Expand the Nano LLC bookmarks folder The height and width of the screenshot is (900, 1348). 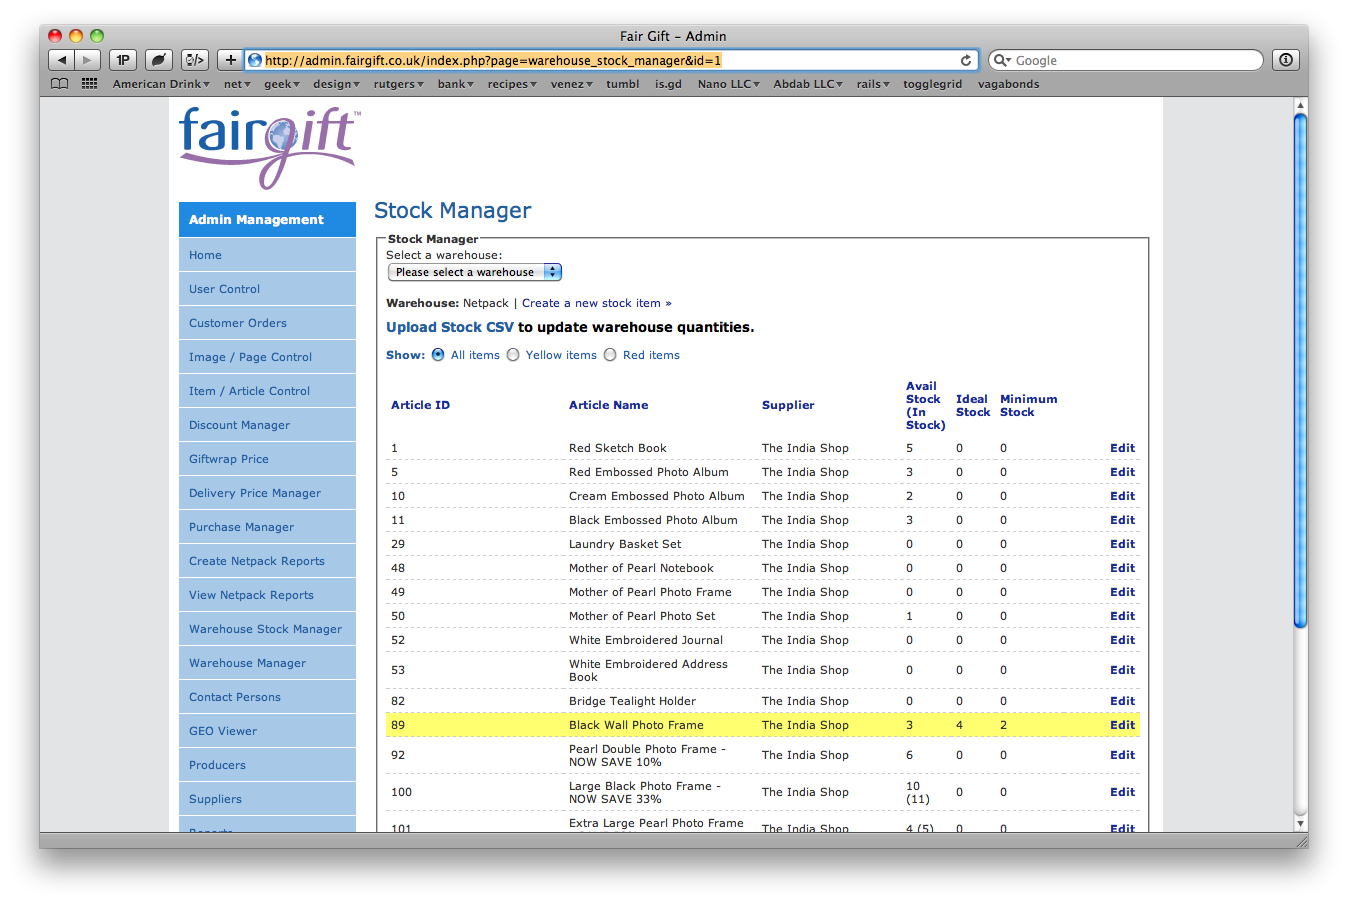pyautogui.click(x=728, y=84)
